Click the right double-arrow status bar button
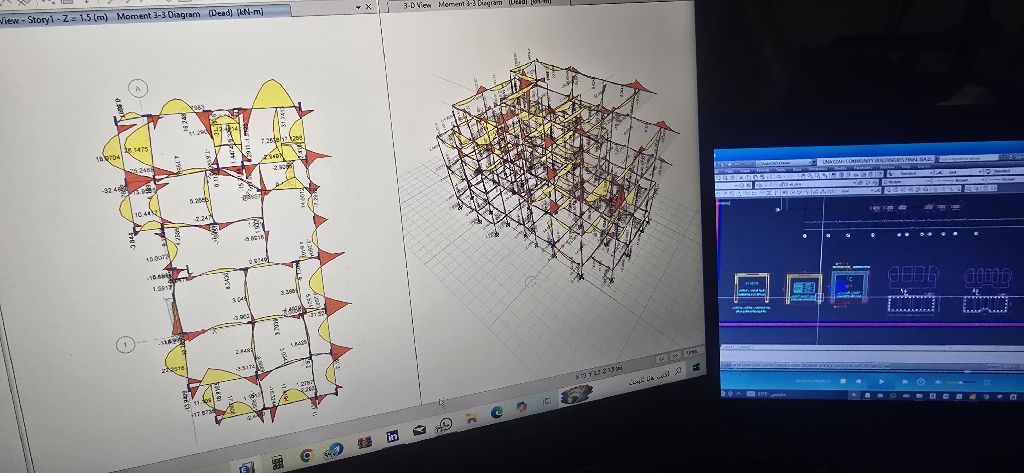Screen dimensions: 1024x473 coord(676,355)
